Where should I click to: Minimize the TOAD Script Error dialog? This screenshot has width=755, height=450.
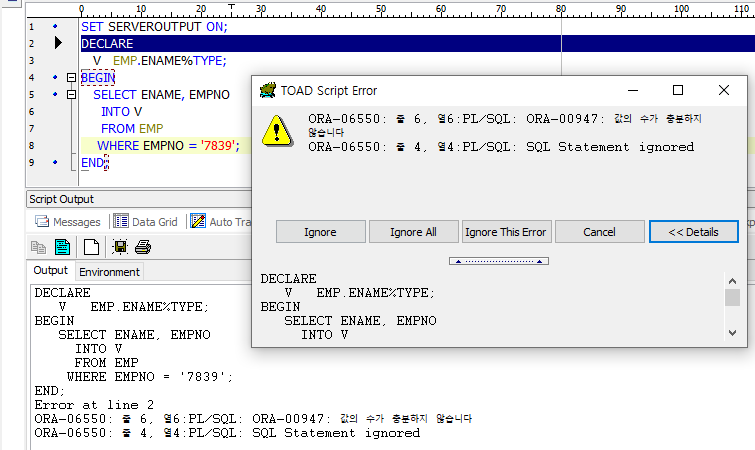(x=633, y=90)
